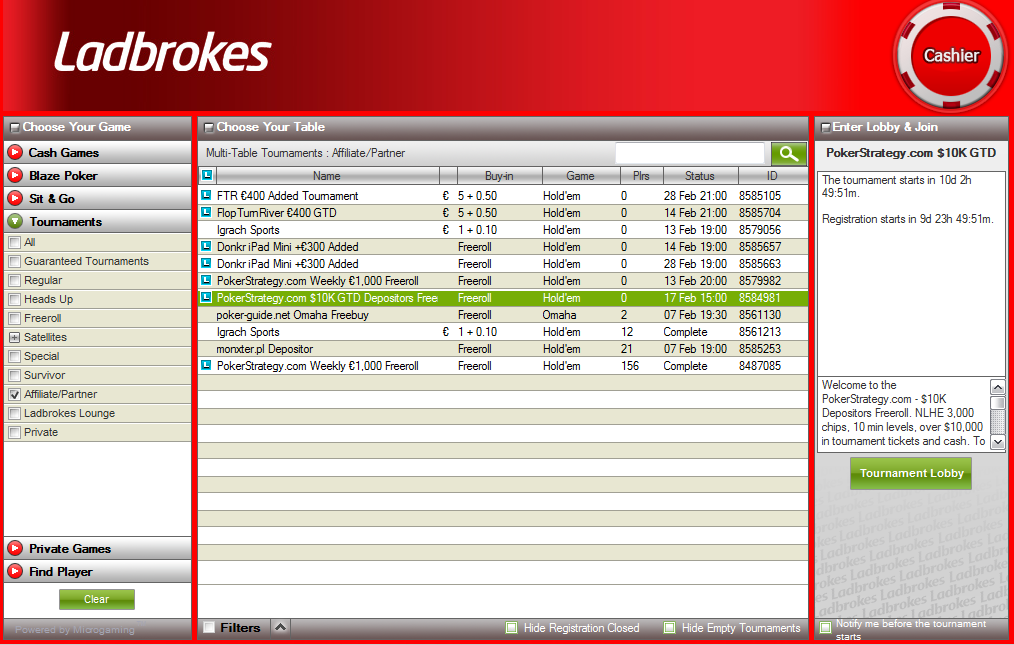Click the blue icon in the table header
The height and width of the screenshot is (645, 1014).
click(x=207, y=175)
